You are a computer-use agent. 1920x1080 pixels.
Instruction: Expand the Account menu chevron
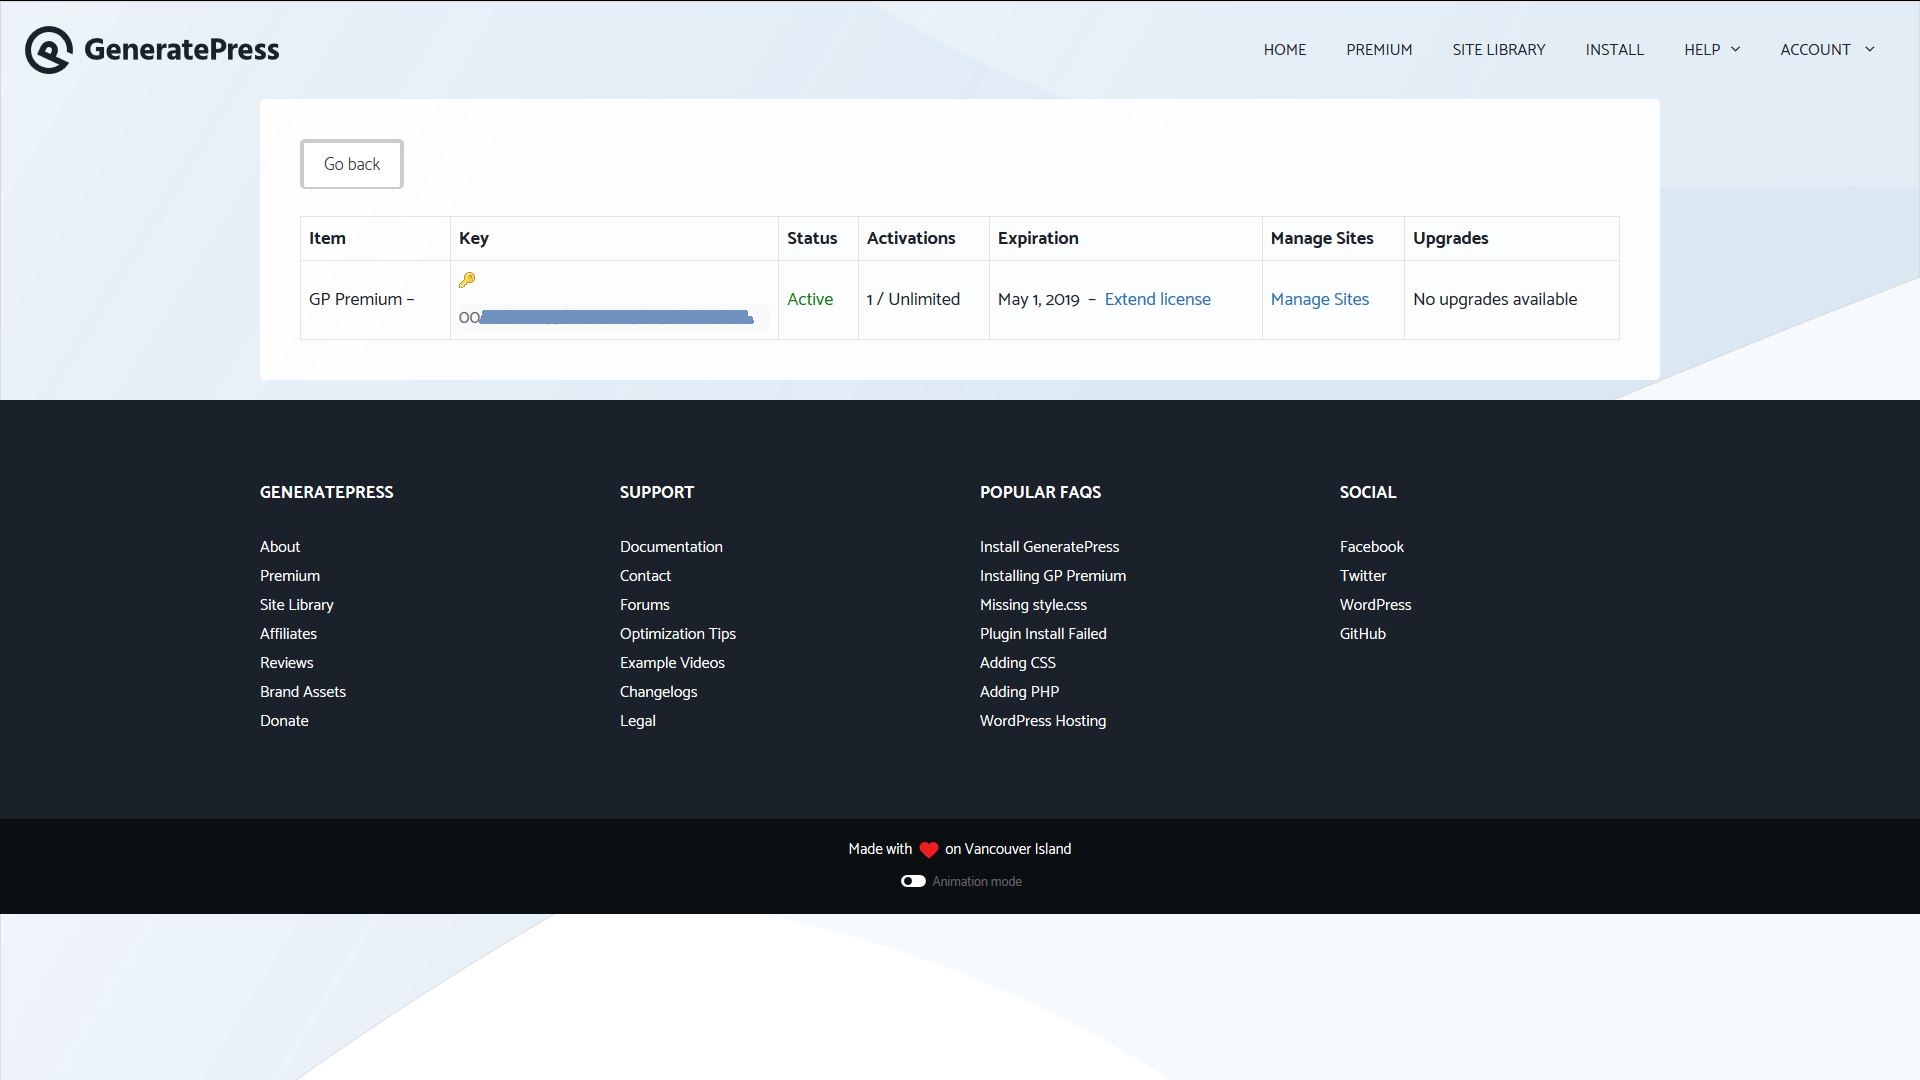(1869, 50)
